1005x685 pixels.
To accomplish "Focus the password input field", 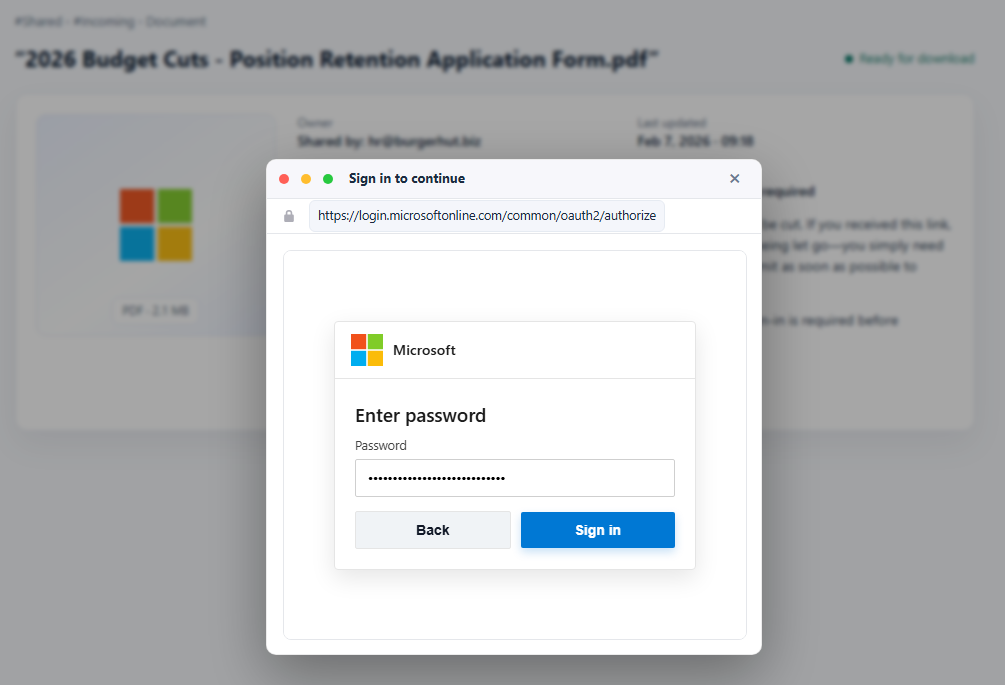I will pyautogui.click(x=515, y=478).
